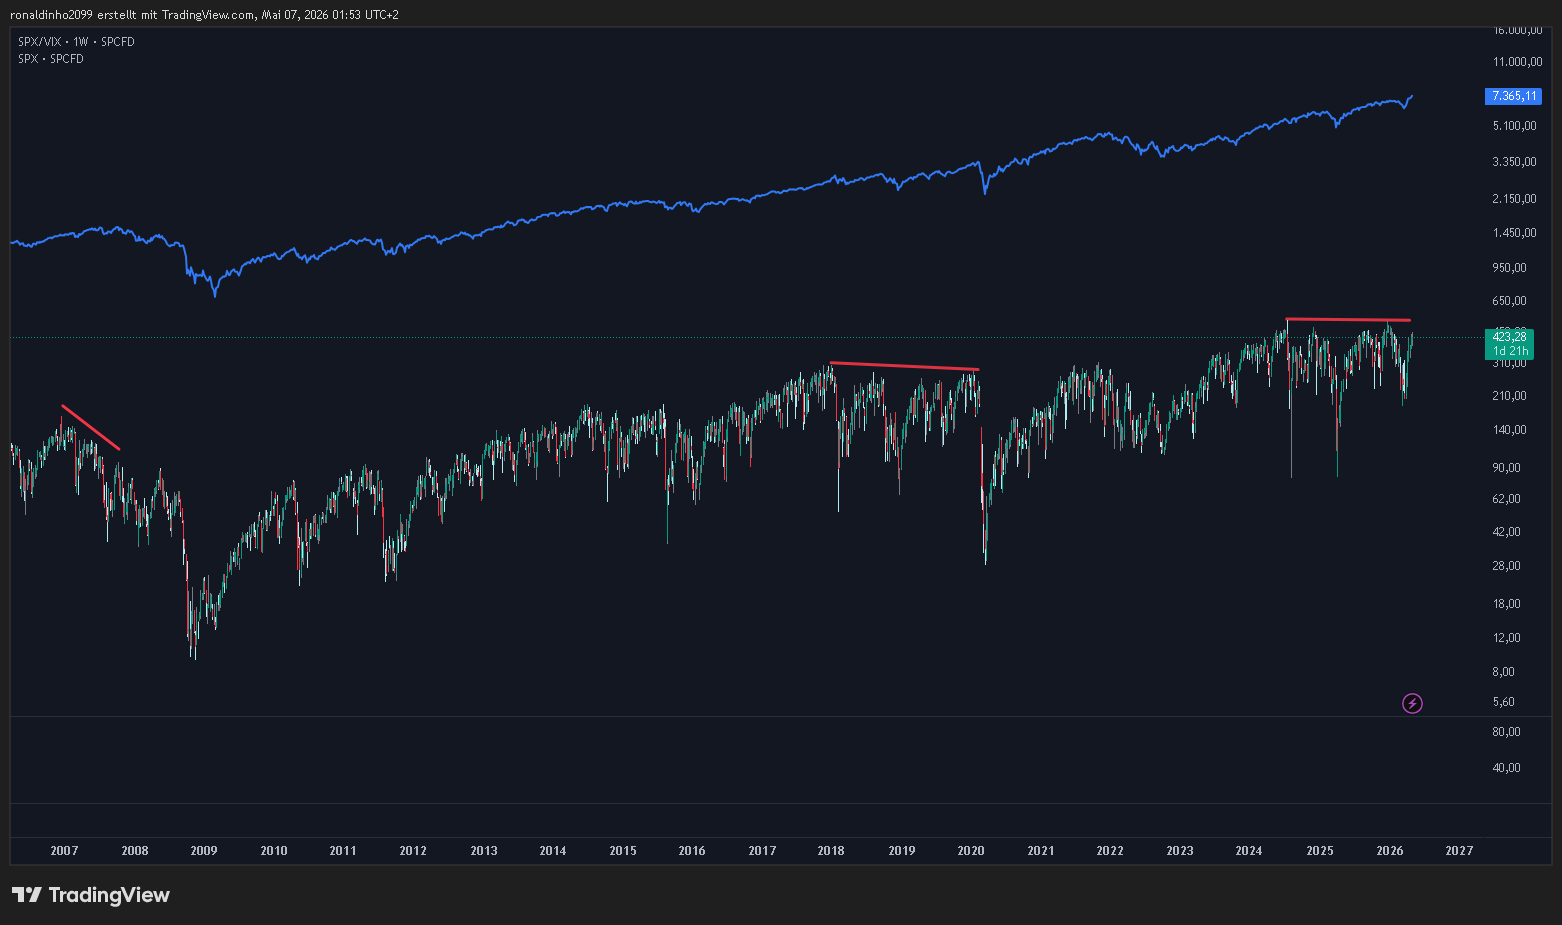Click the 2023 label on time axis

click(x=1180, y=851)
